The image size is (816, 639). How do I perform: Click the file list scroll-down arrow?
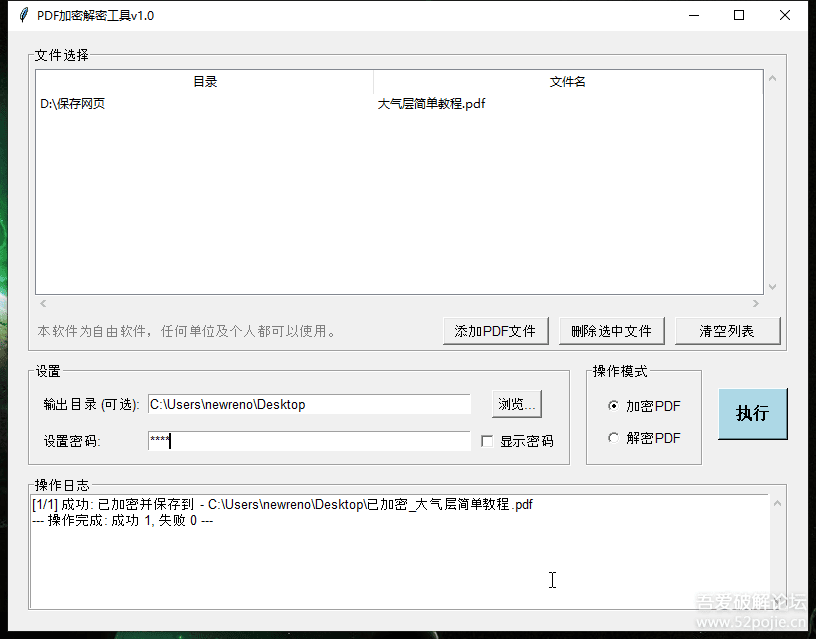tap(772, 287)
